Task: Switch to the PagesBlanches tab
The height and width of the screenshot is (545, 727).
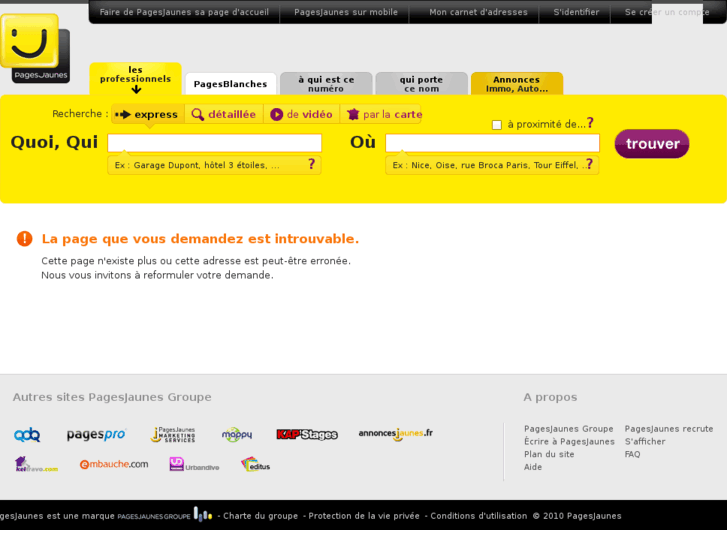Action: [x=230, y=84]
